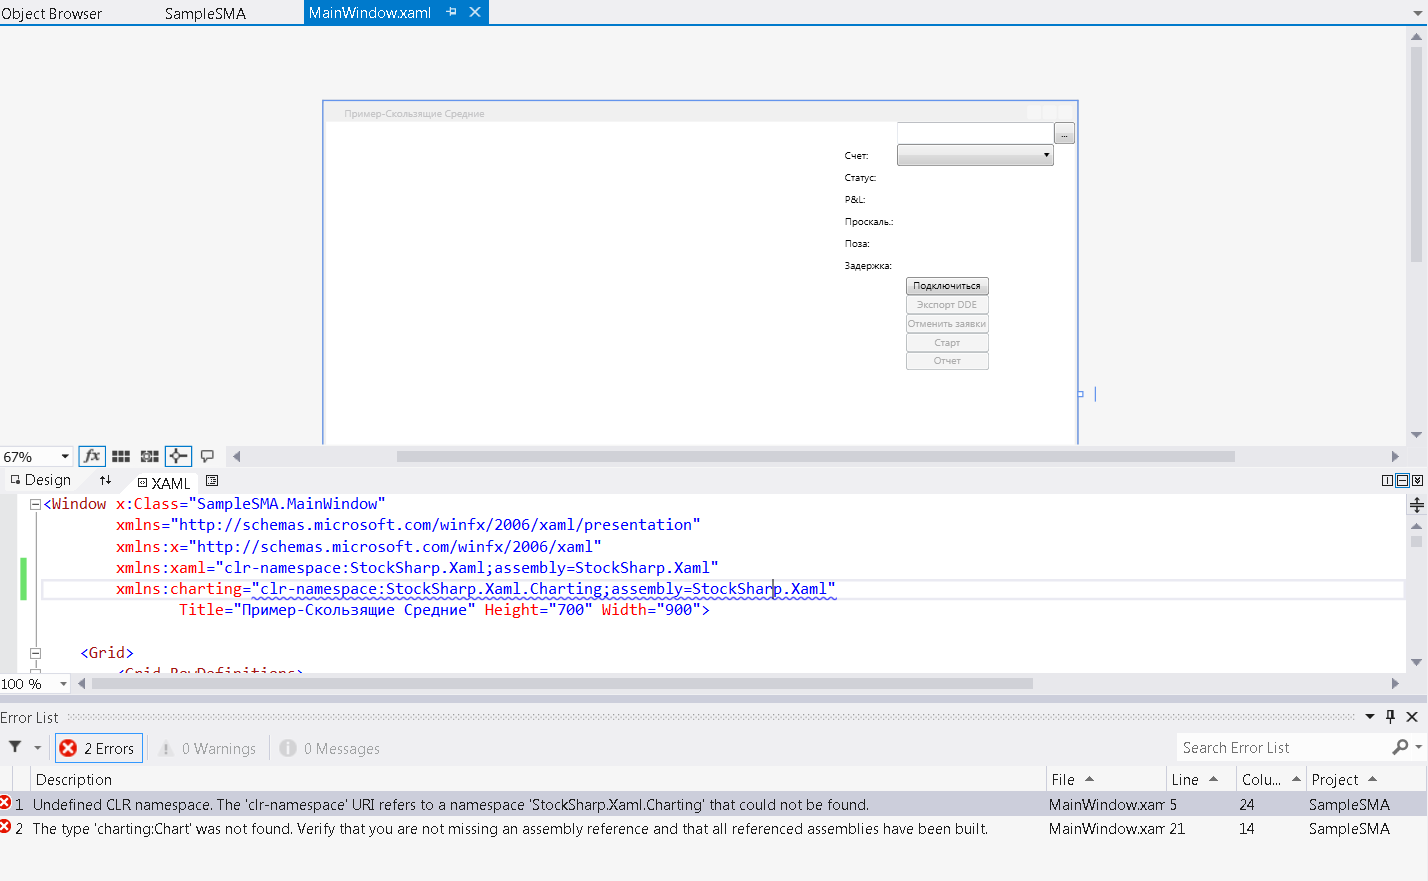
Task: Close the Error List panel
Action: (x=1412, y=717)
